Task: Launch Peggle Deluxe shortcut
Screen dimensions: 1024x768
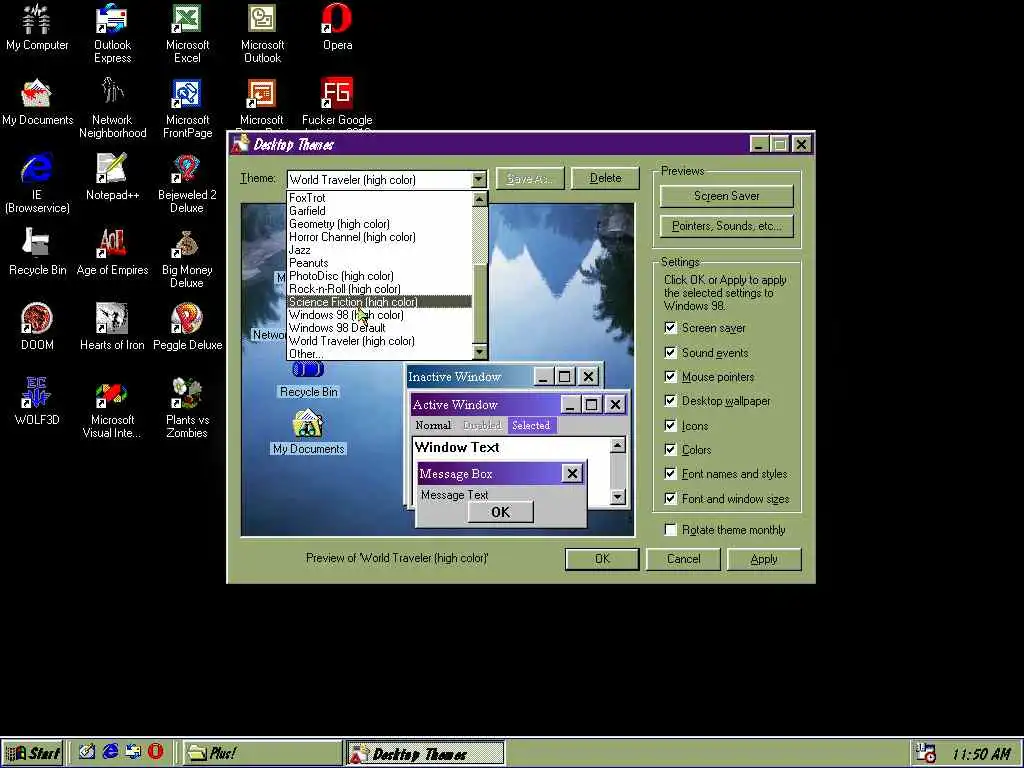Action: coord(187,327)
